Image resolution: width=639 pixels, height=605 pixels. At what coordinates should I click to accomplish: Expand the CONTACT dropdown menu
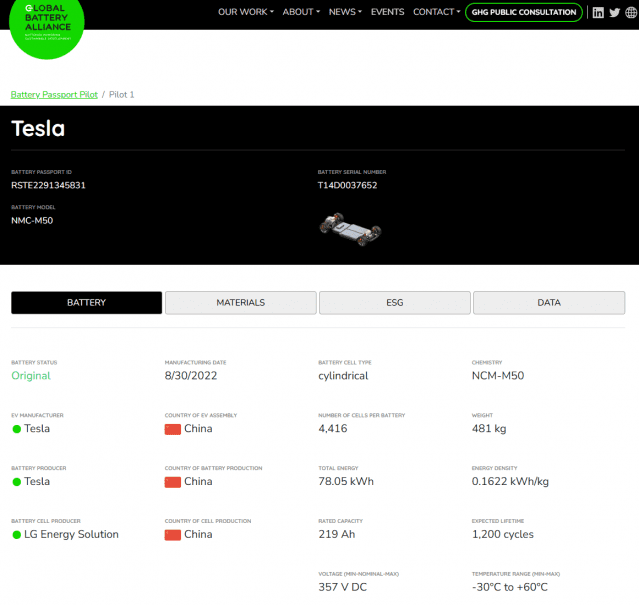pos(436,12)
